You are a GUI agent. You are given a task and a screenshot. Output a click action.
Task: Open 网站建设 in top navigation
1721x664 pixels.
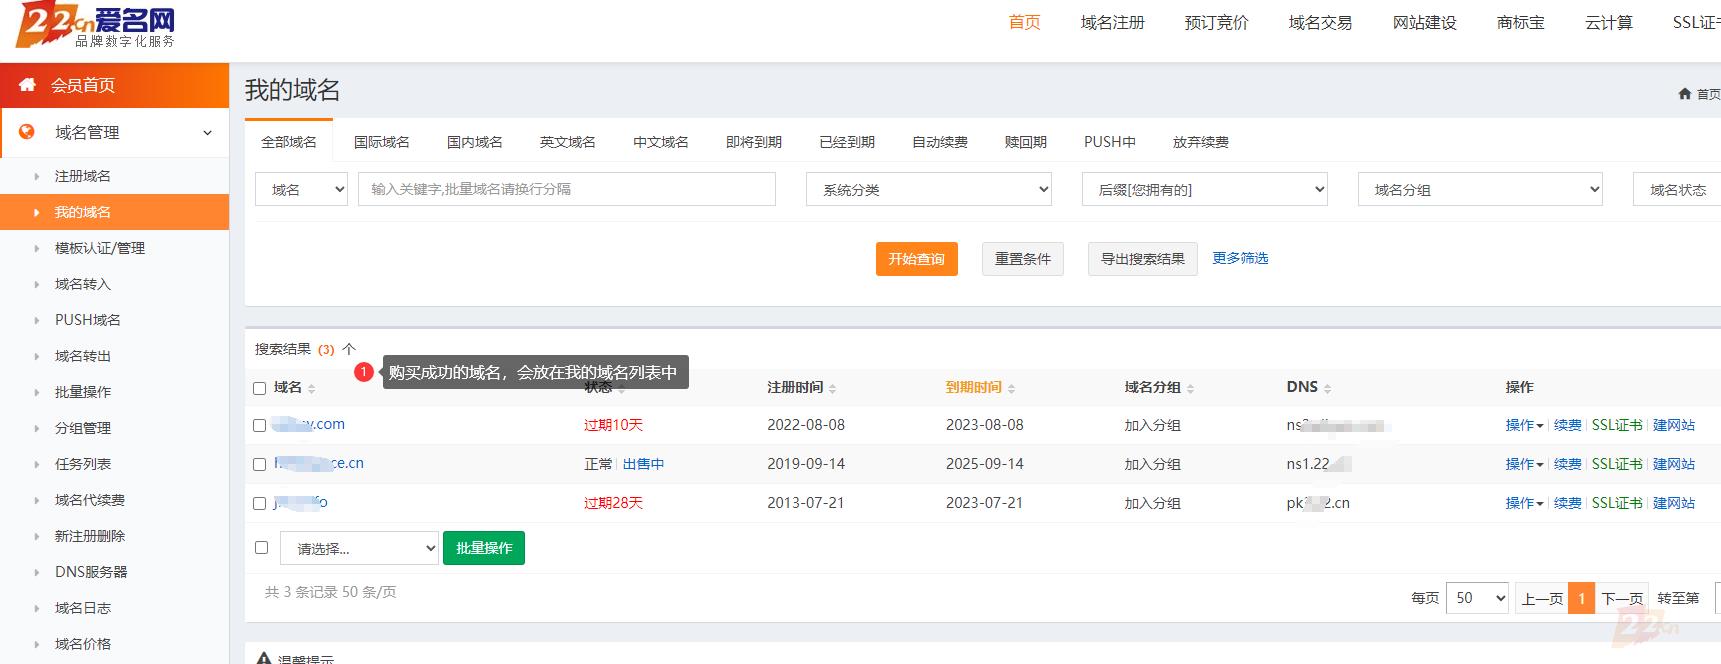(1425, 22)
